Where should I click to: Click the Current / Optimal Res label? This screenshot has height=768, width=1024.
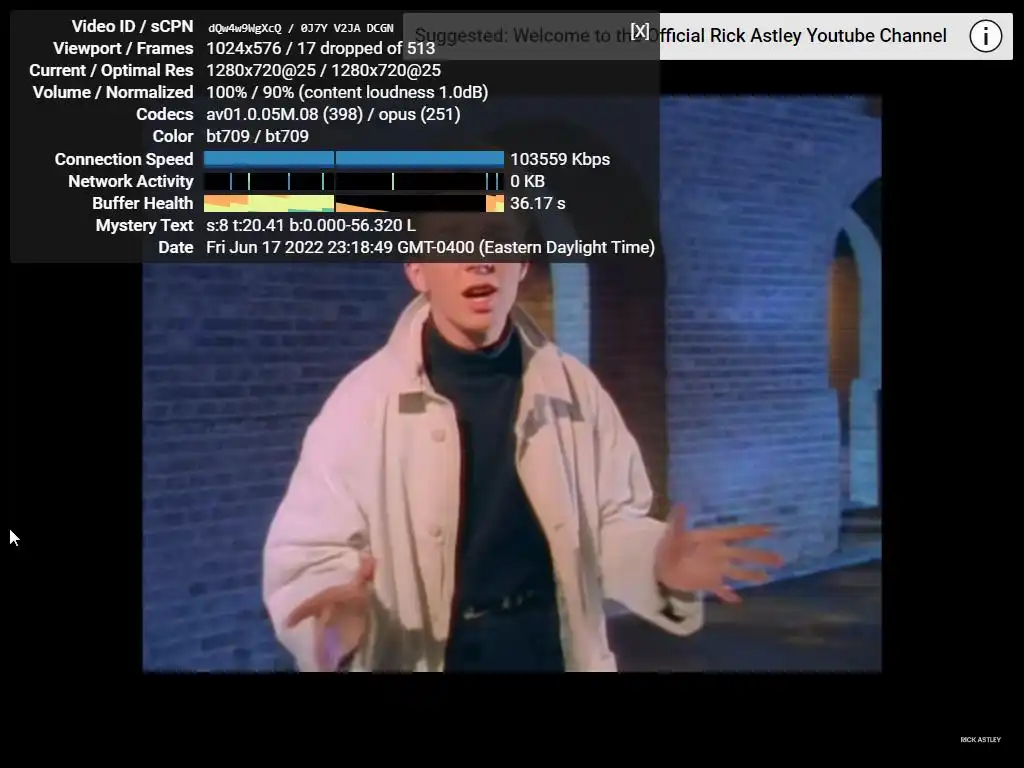112,71
